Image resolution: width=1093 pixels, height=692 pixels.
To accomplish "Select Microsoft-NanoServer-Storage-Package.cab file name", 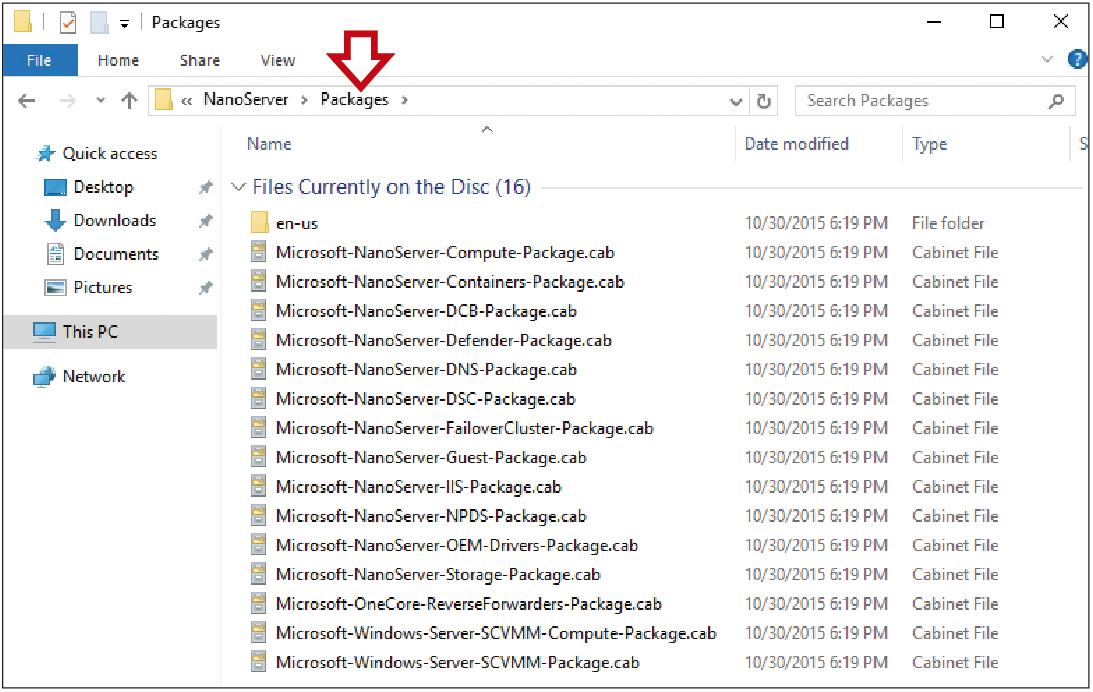I will click(x=438, y=574).
